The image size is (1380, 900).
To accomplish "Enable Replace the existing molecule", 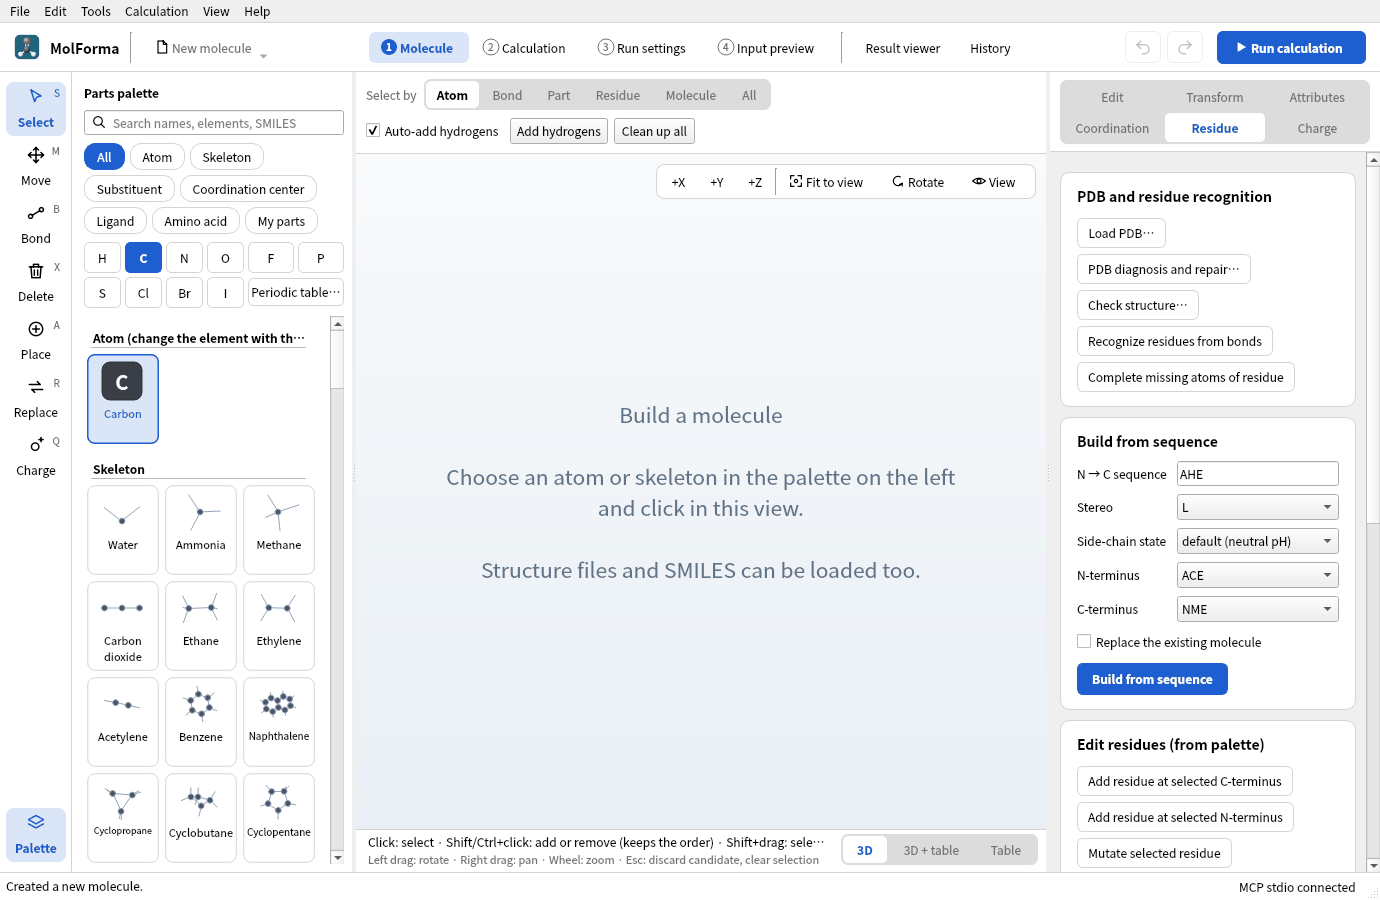I will [x=1084, y=642].
